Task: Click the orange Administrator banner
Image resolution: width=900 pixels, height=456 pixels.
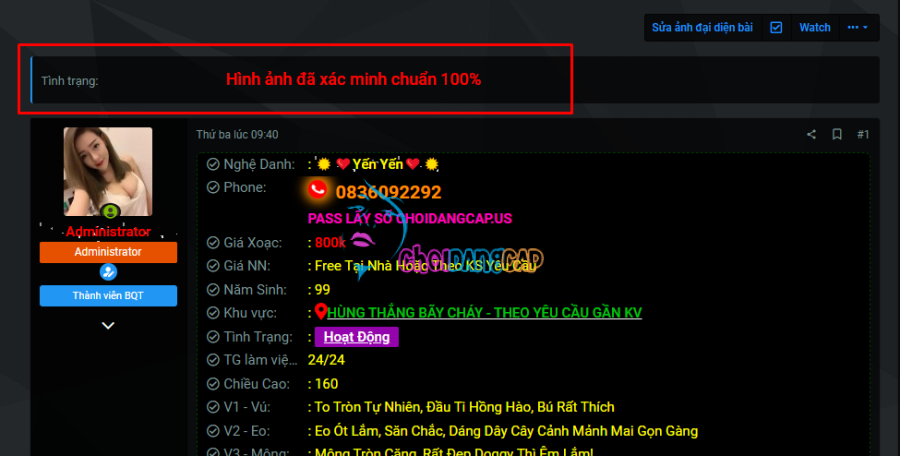Action: pos(108,252)
